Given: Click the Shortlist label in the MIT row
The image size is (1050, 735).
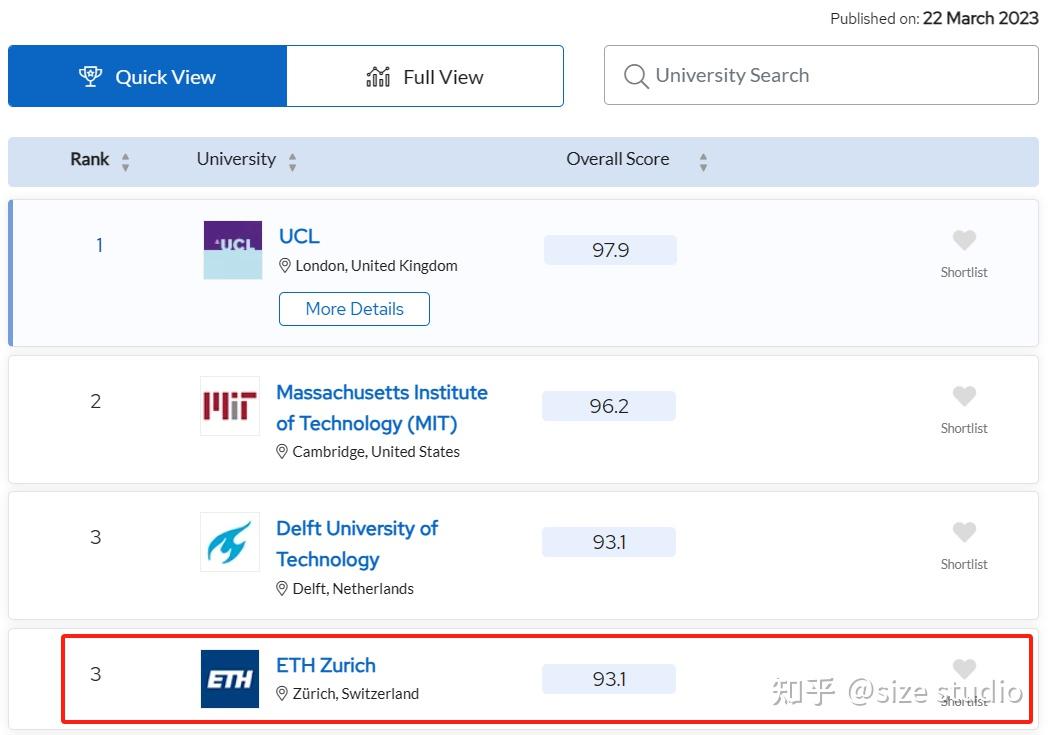Looking at the screenshot, I should click(964, 428).
